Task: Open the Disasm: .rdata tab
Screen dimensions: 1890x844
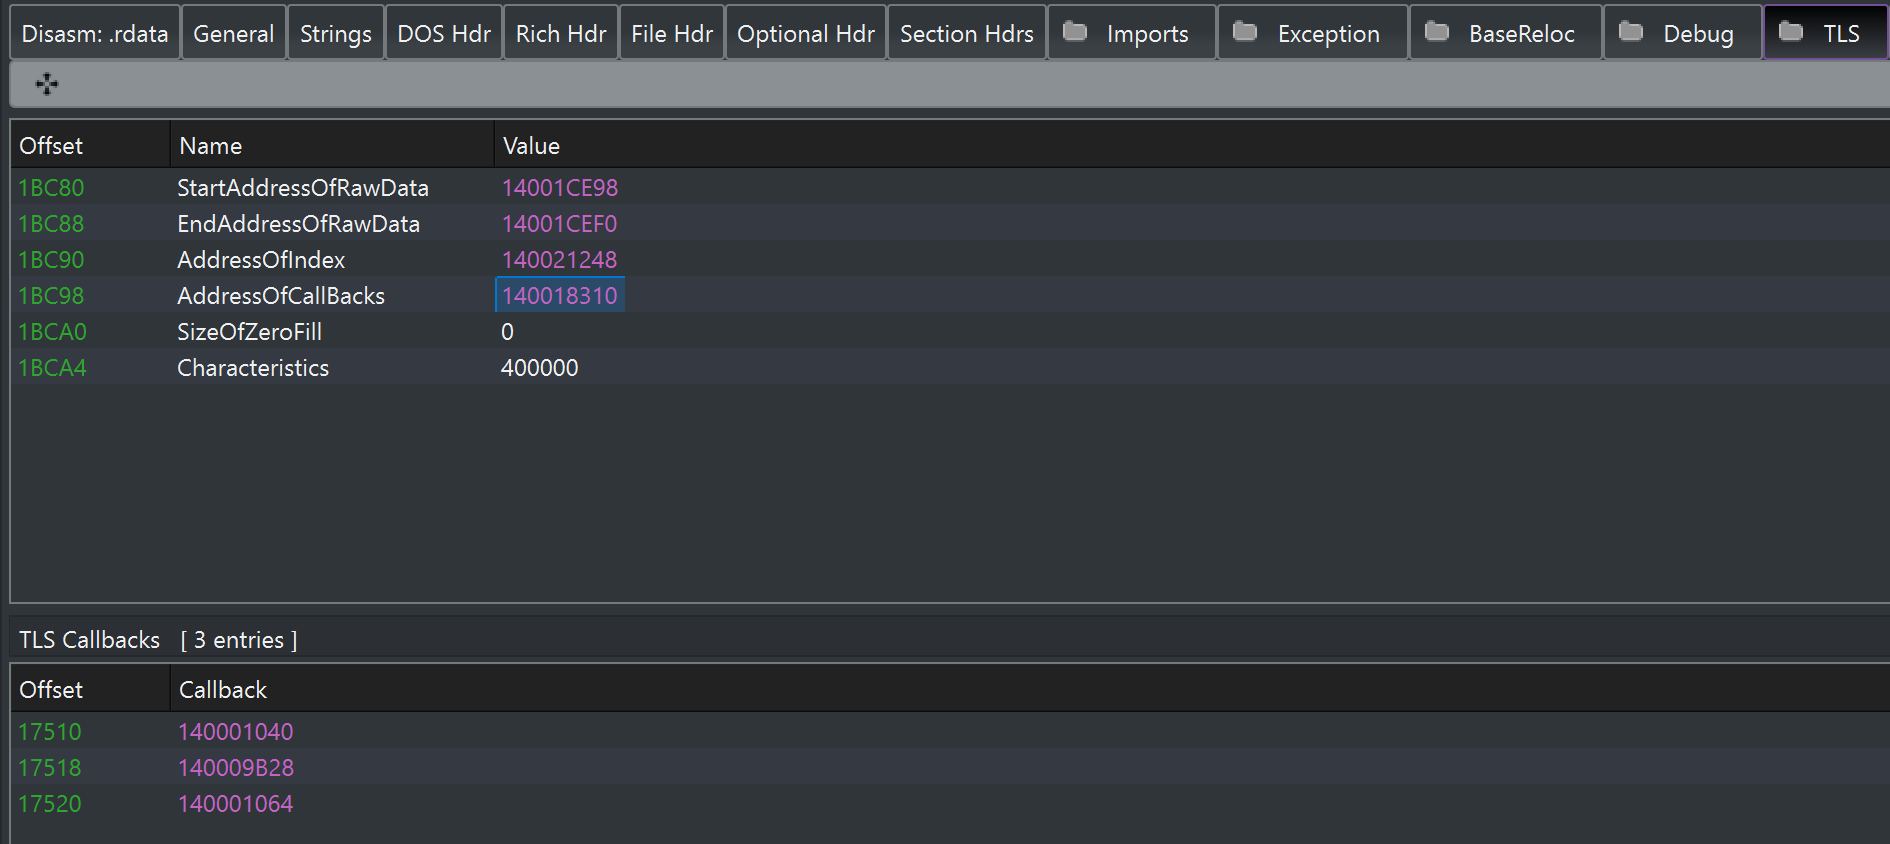Action: click(x=95, y=33)
